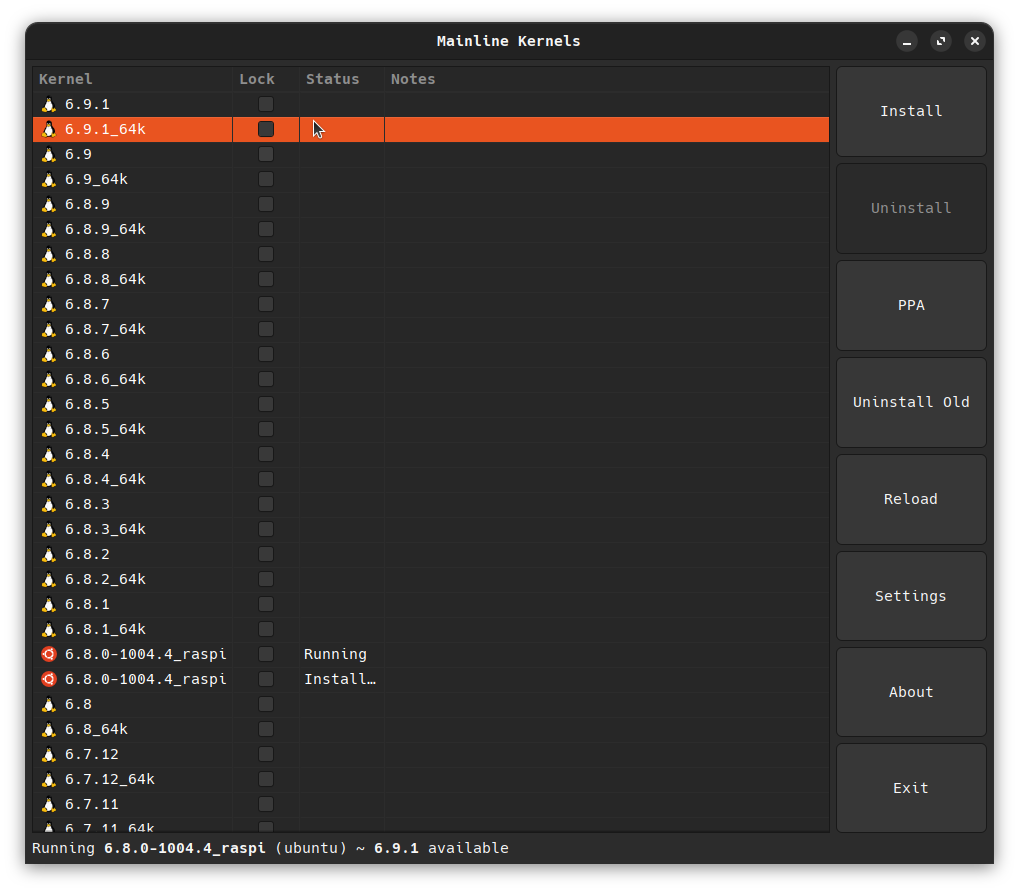Check the lock box for kernel 6.8.9
Viewport: 1019px width, 892px height.
click(x=266, y=204)
